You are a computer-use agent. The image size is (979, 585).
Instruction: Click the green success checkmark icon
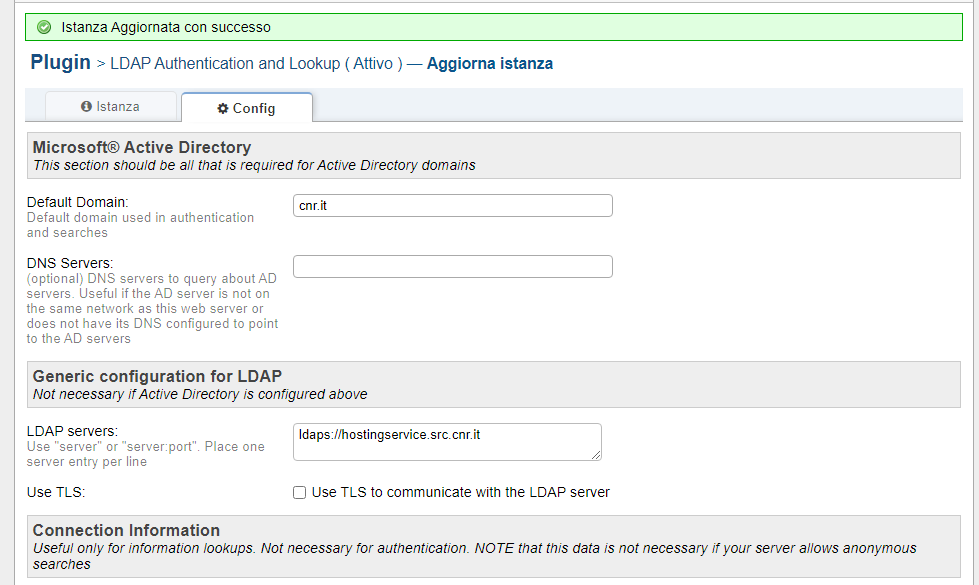click(x=43, y=26)
